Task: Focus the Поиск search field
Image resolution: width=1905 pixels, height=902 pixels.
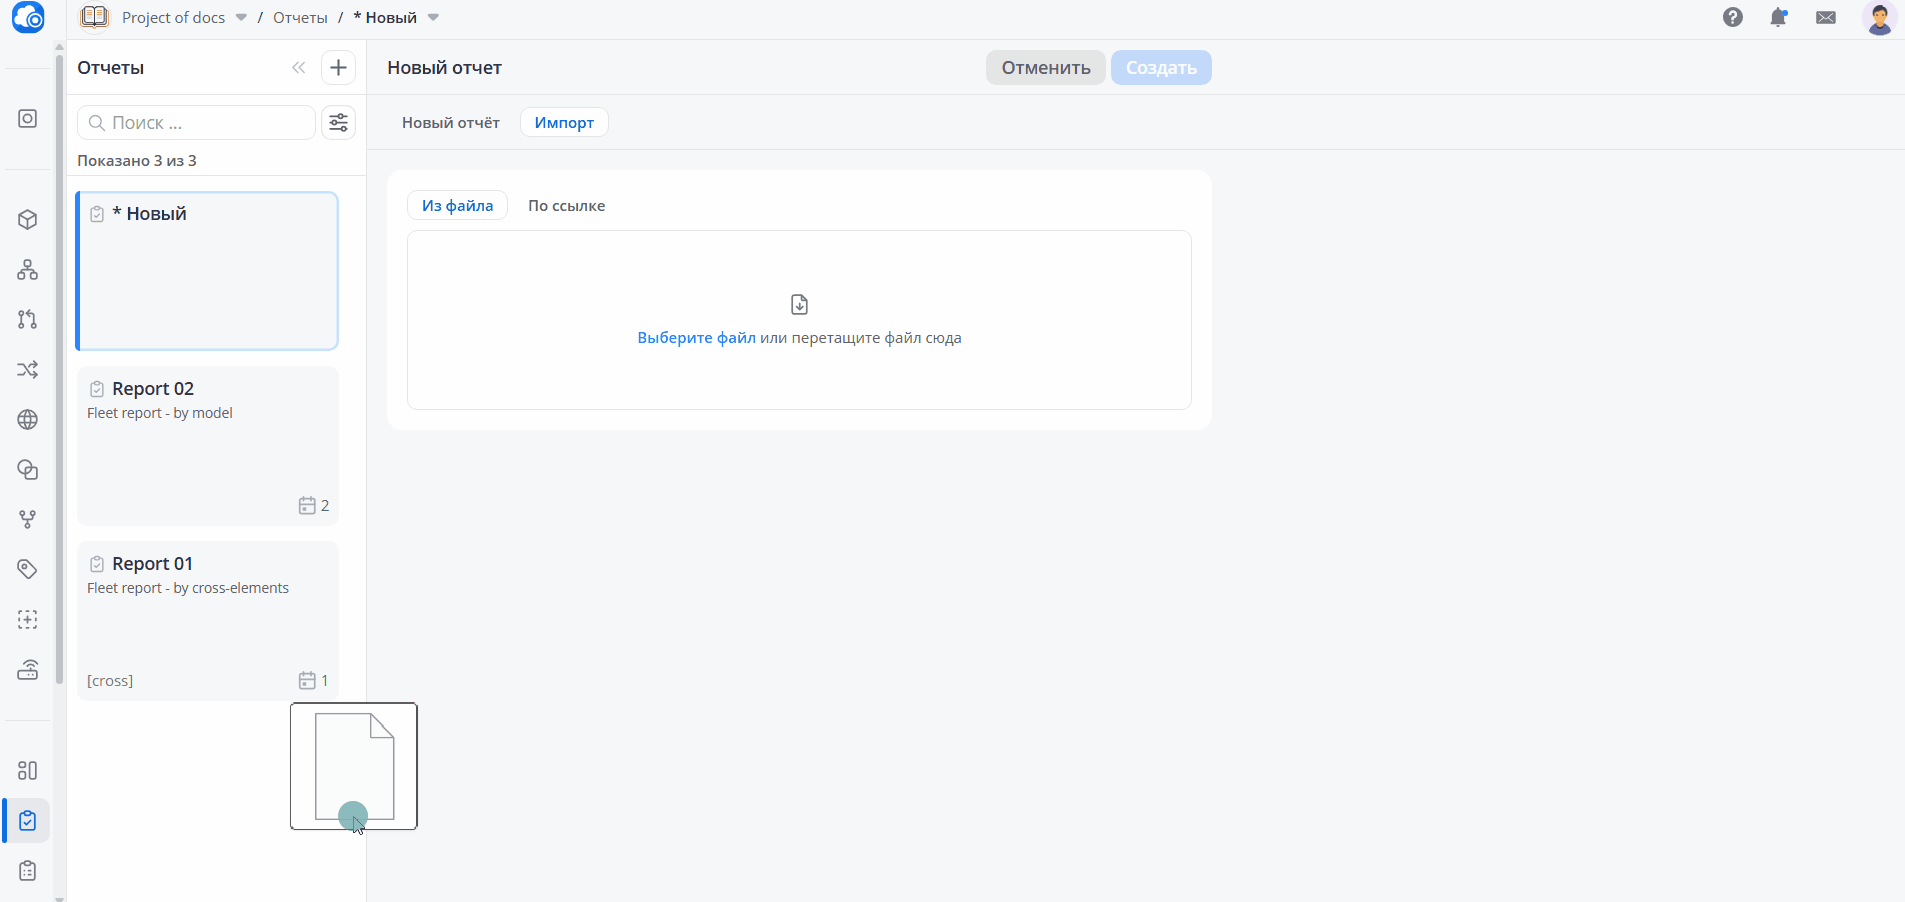Action: [196, 123]
